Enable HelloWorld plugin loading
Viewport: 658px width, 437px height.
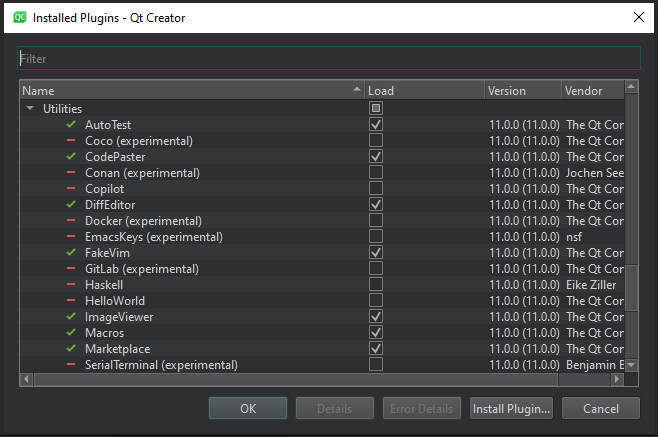click(376, 300)
